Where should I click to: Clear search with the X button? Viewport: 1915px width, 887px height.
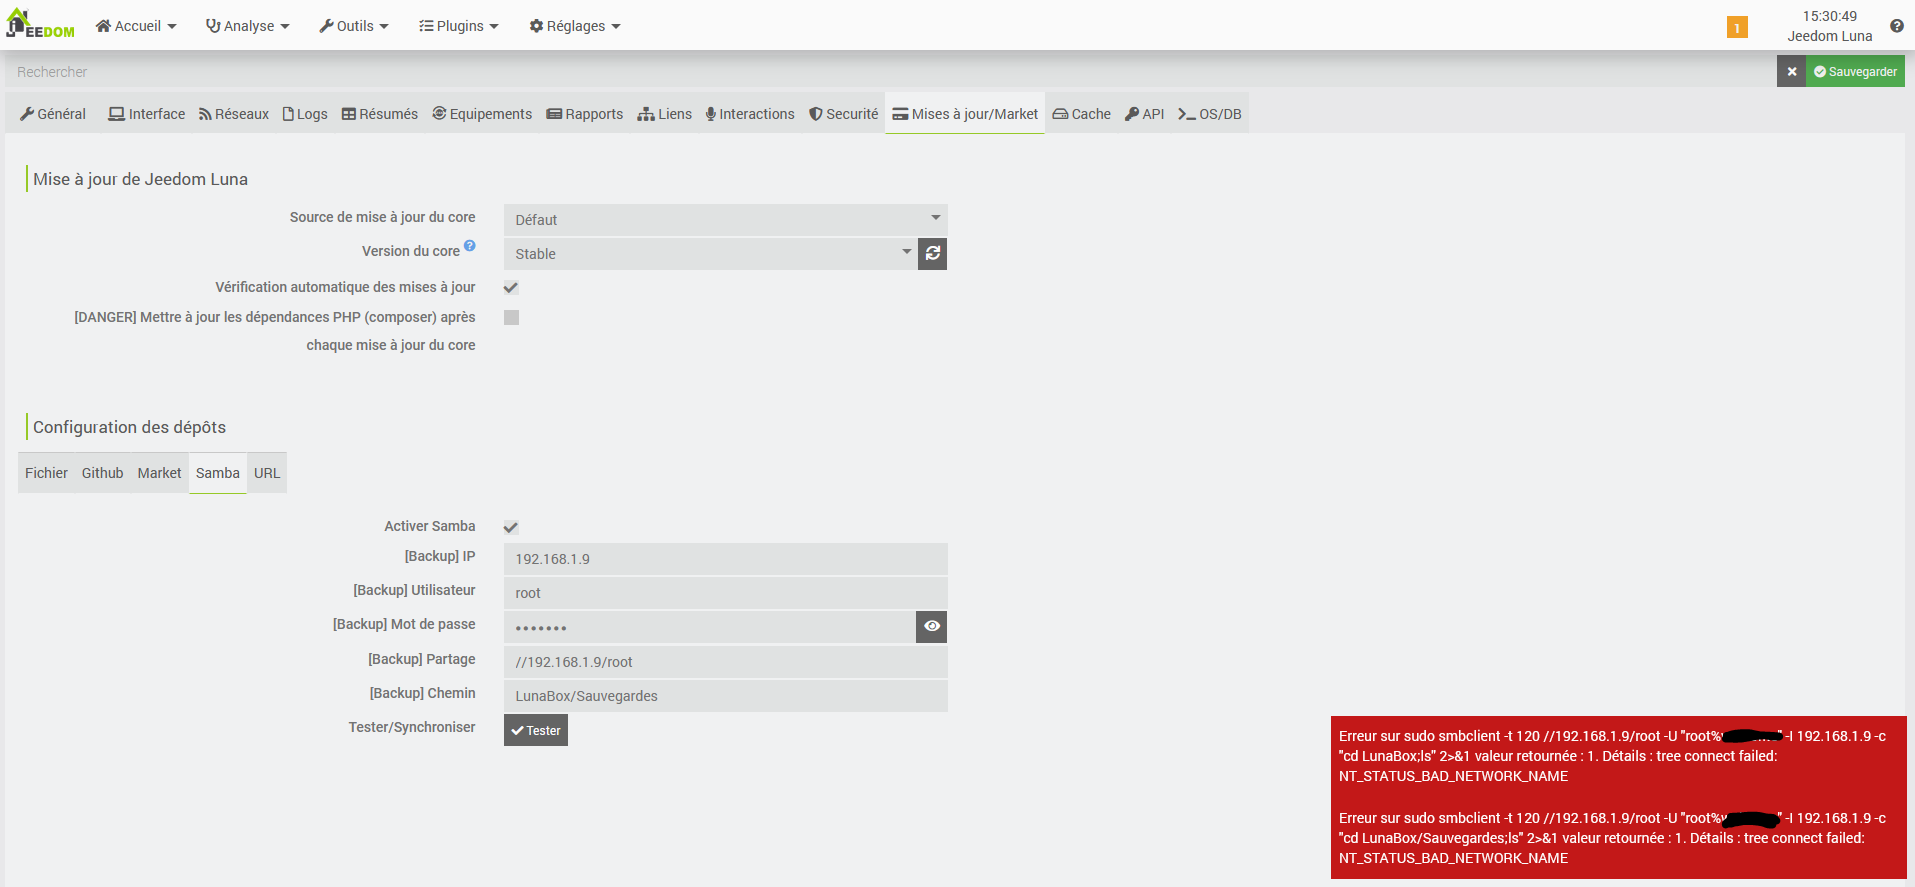tap(1791, 72)
